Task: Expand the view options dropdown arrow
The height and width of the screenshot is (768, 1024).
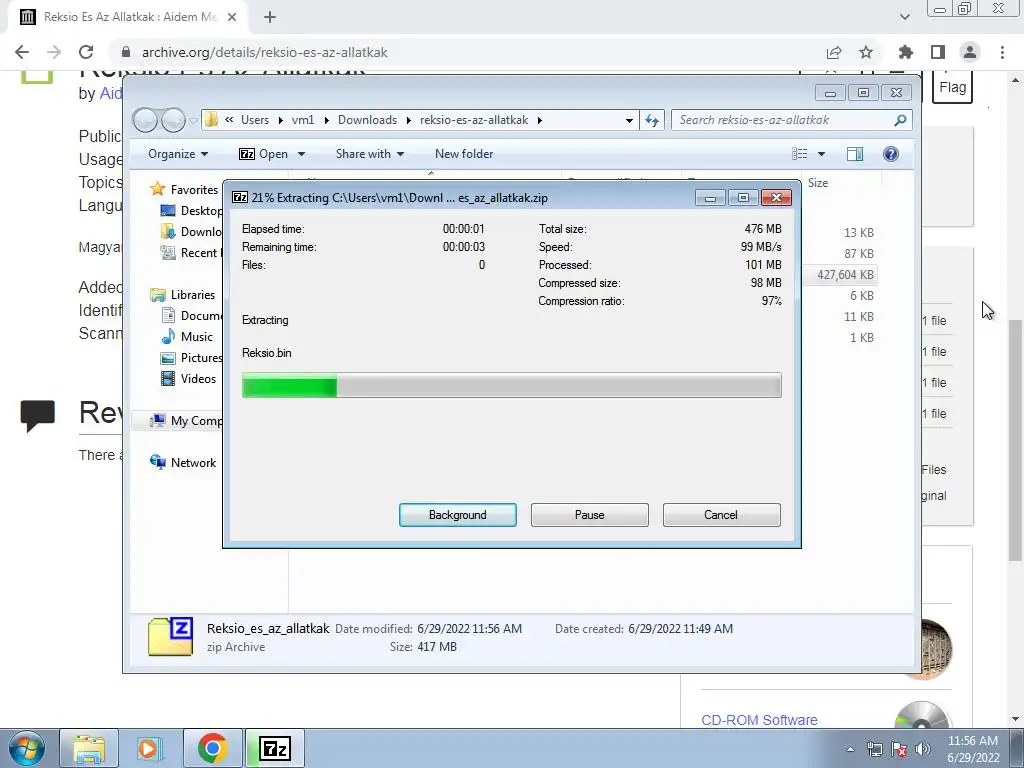Action: 822,154
